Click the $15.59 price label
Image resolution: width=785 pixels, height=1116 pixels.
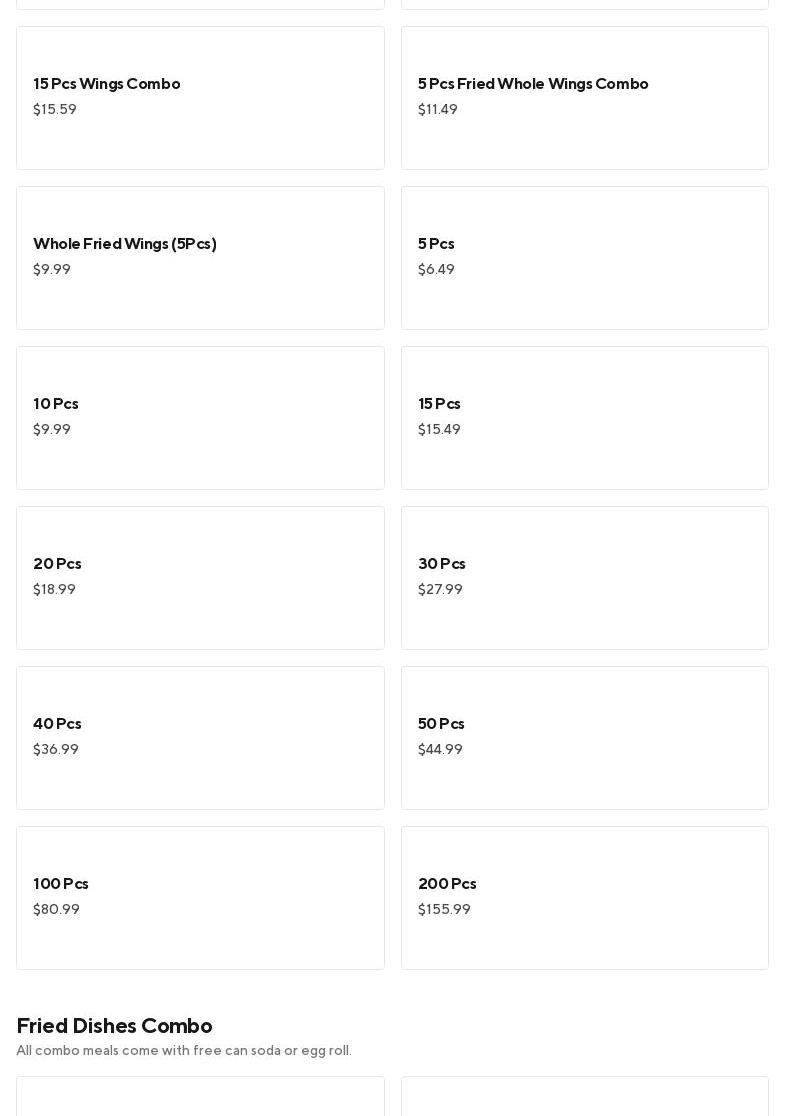pyautogui.click(x=55, y=110)
